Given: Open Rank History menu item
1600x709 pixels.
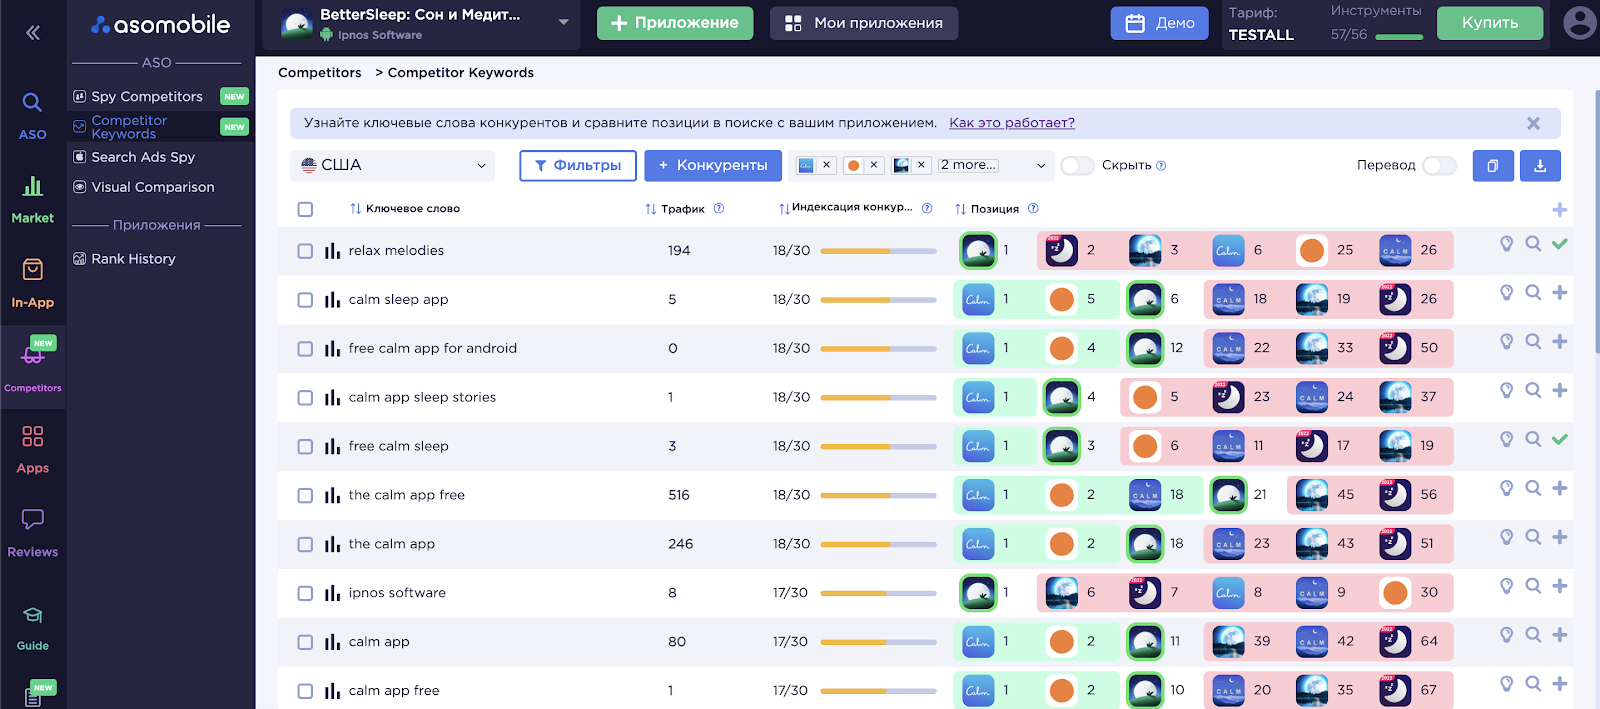Looking at the screenshot, I should coord(133,259).
